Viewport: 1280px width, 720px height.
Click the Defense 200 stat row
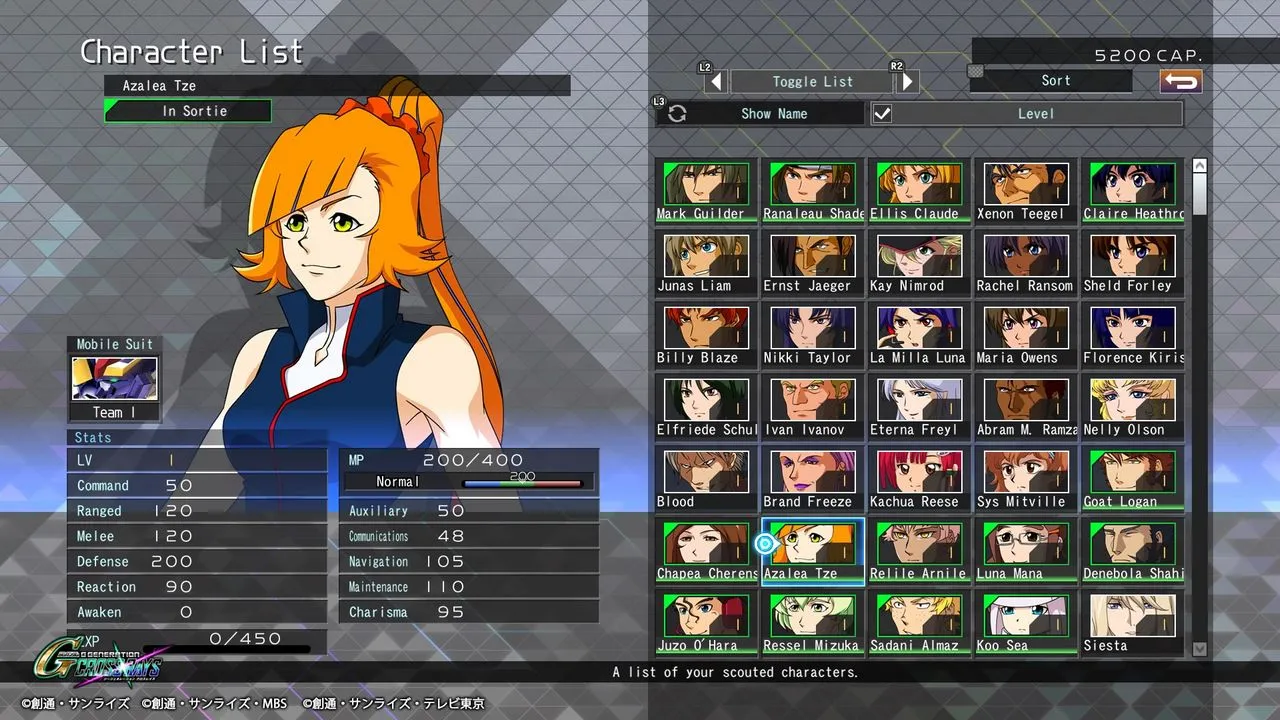pyautogui.click(x=197, y=561)
